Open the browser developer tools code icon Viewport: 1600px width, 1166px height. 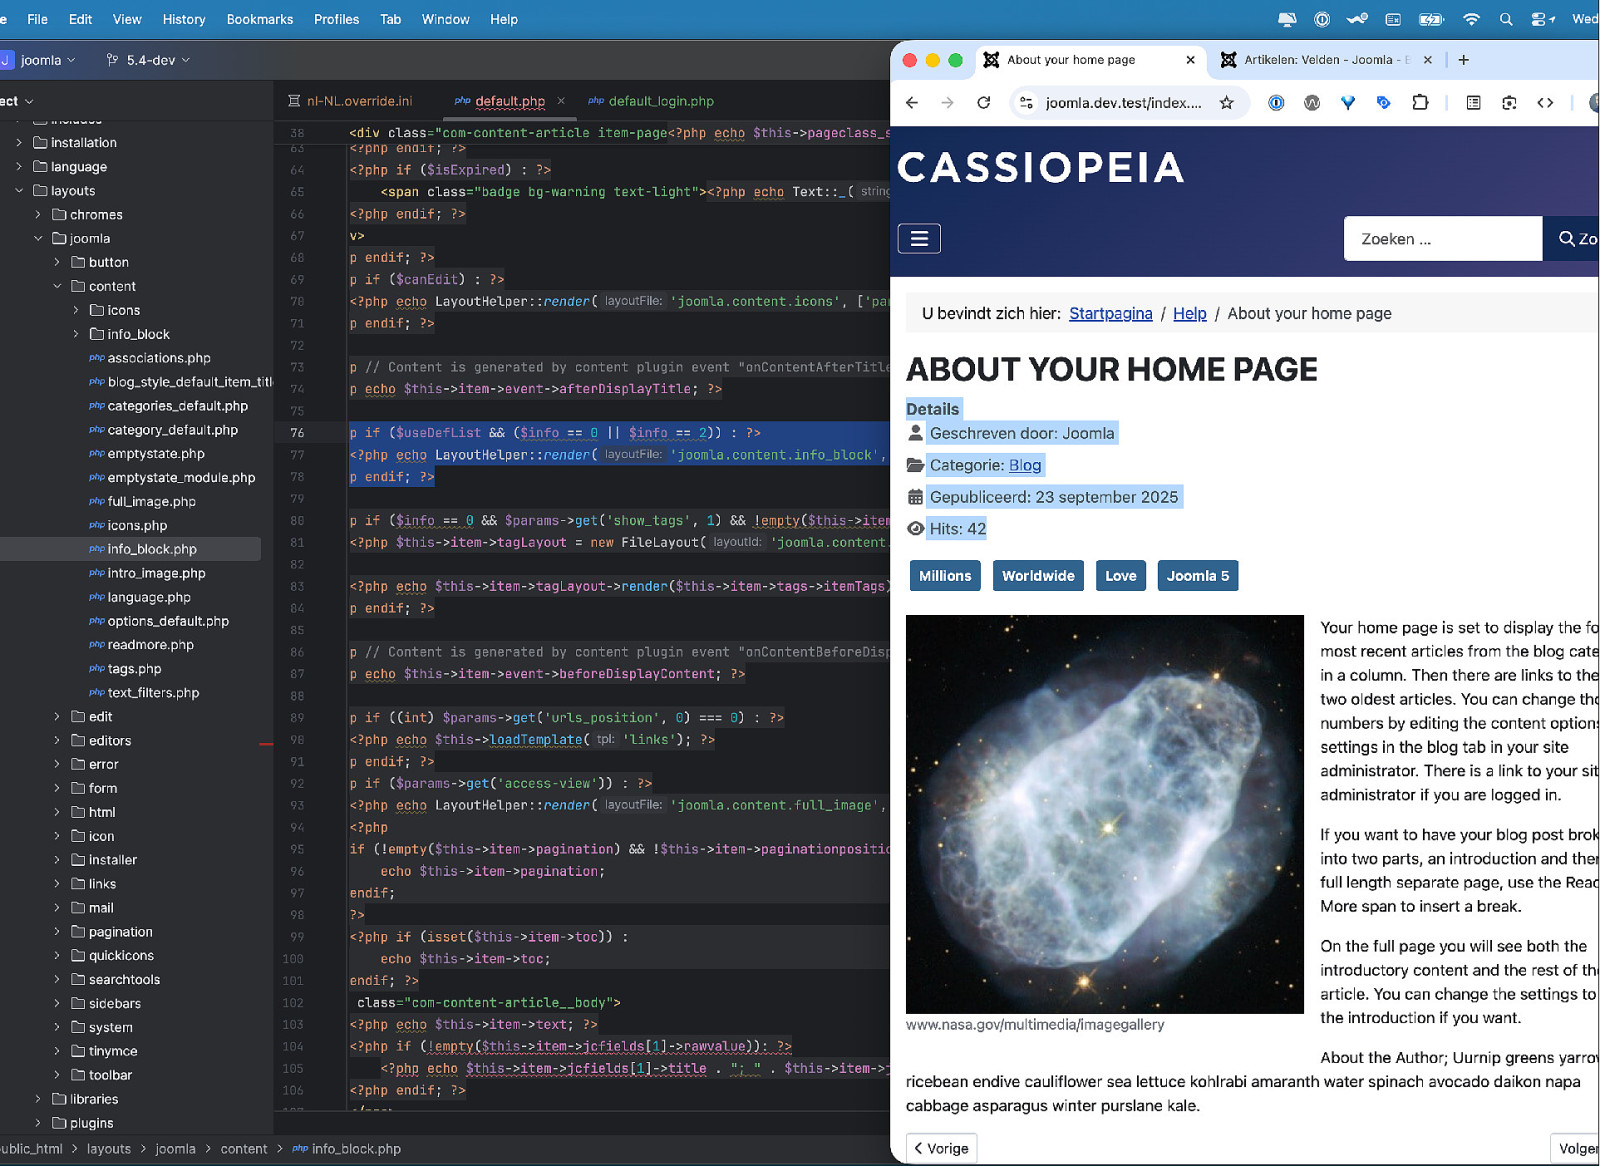(x=1545, y=102)
